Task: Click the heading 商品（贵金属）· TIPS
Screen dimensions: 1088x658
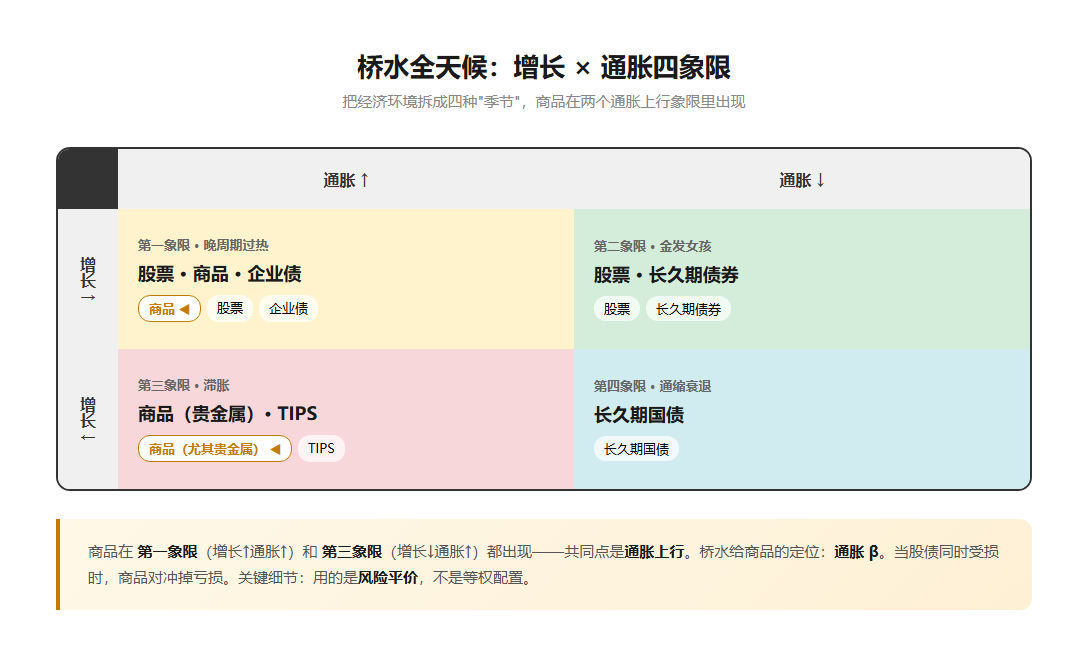Action: pos(228,414)
